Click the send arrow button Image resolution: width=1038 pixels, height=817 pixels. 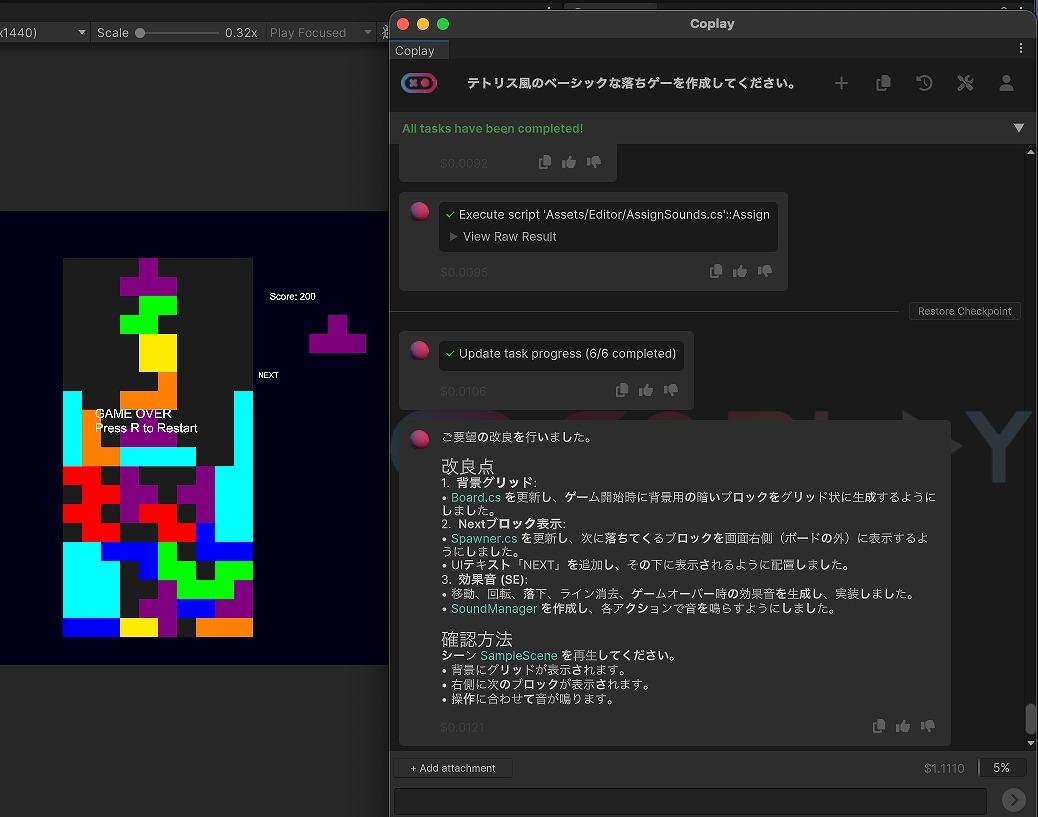[1013, 799]
